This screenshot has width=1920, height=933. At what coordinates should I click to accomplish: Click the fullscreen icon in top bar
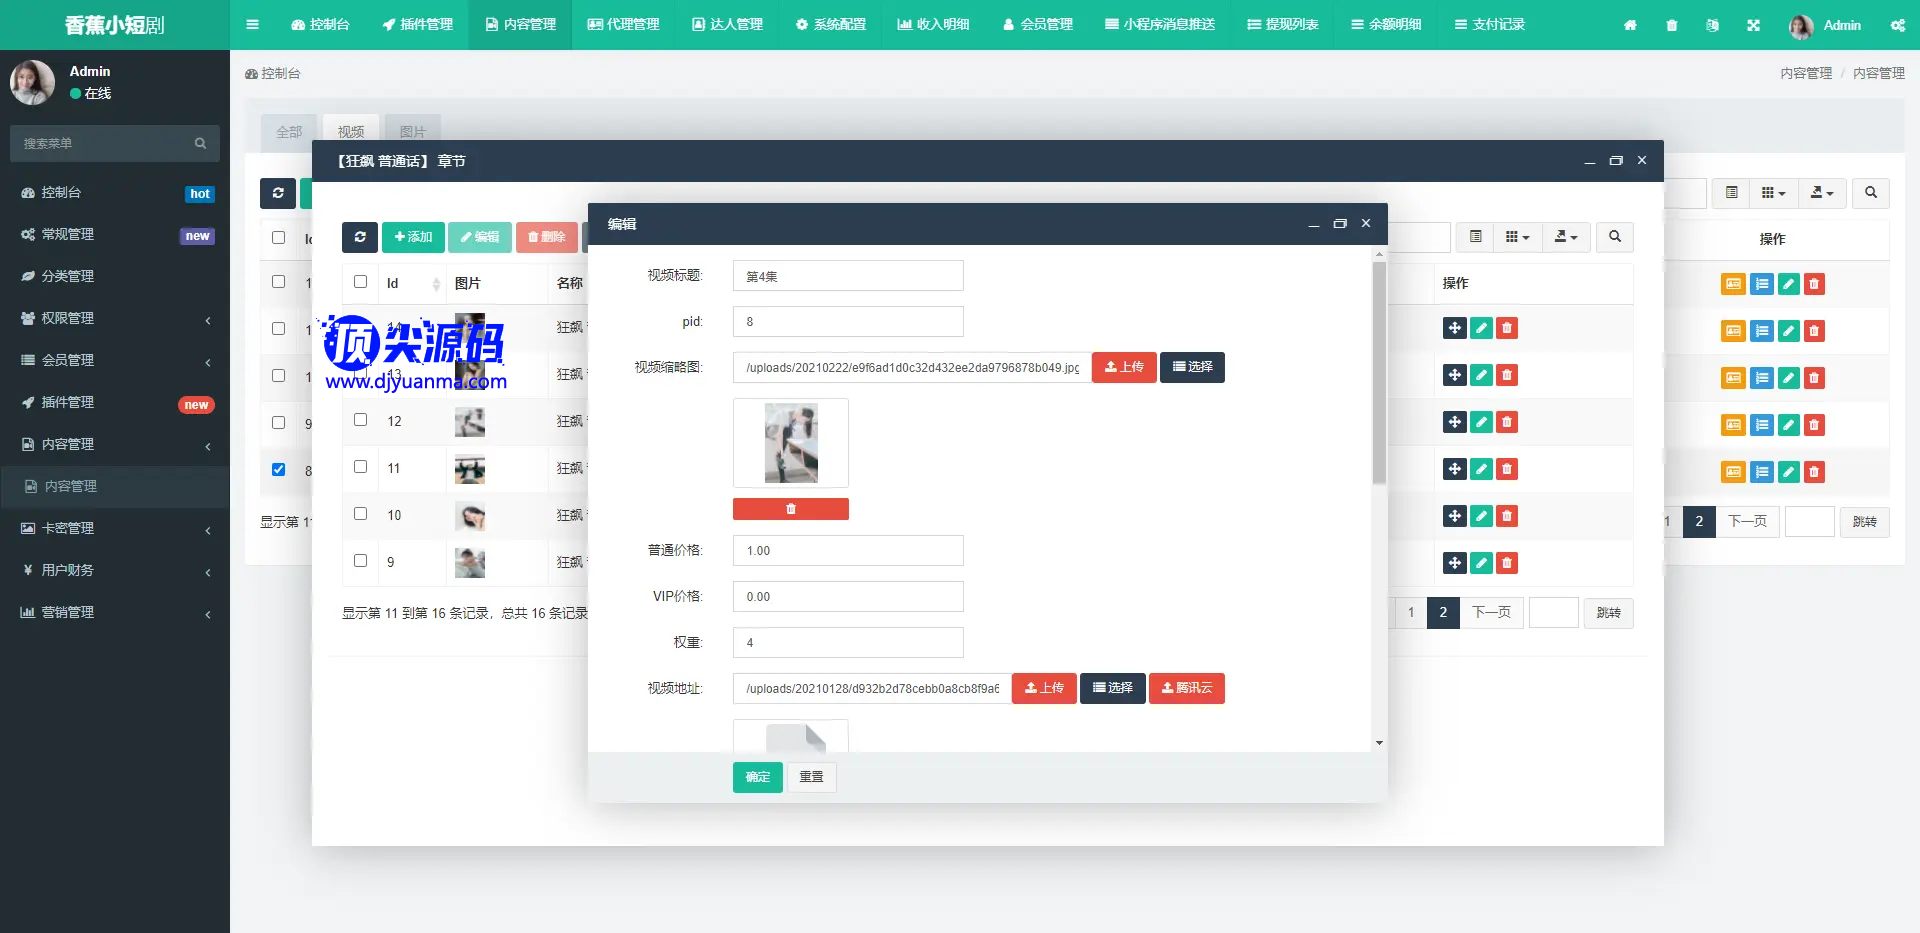pos(1753,25)
